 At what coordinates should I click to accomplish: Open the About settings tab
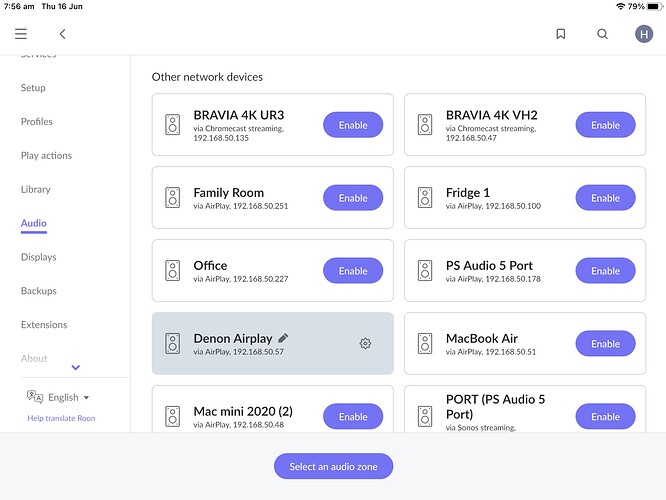point(34,359)
